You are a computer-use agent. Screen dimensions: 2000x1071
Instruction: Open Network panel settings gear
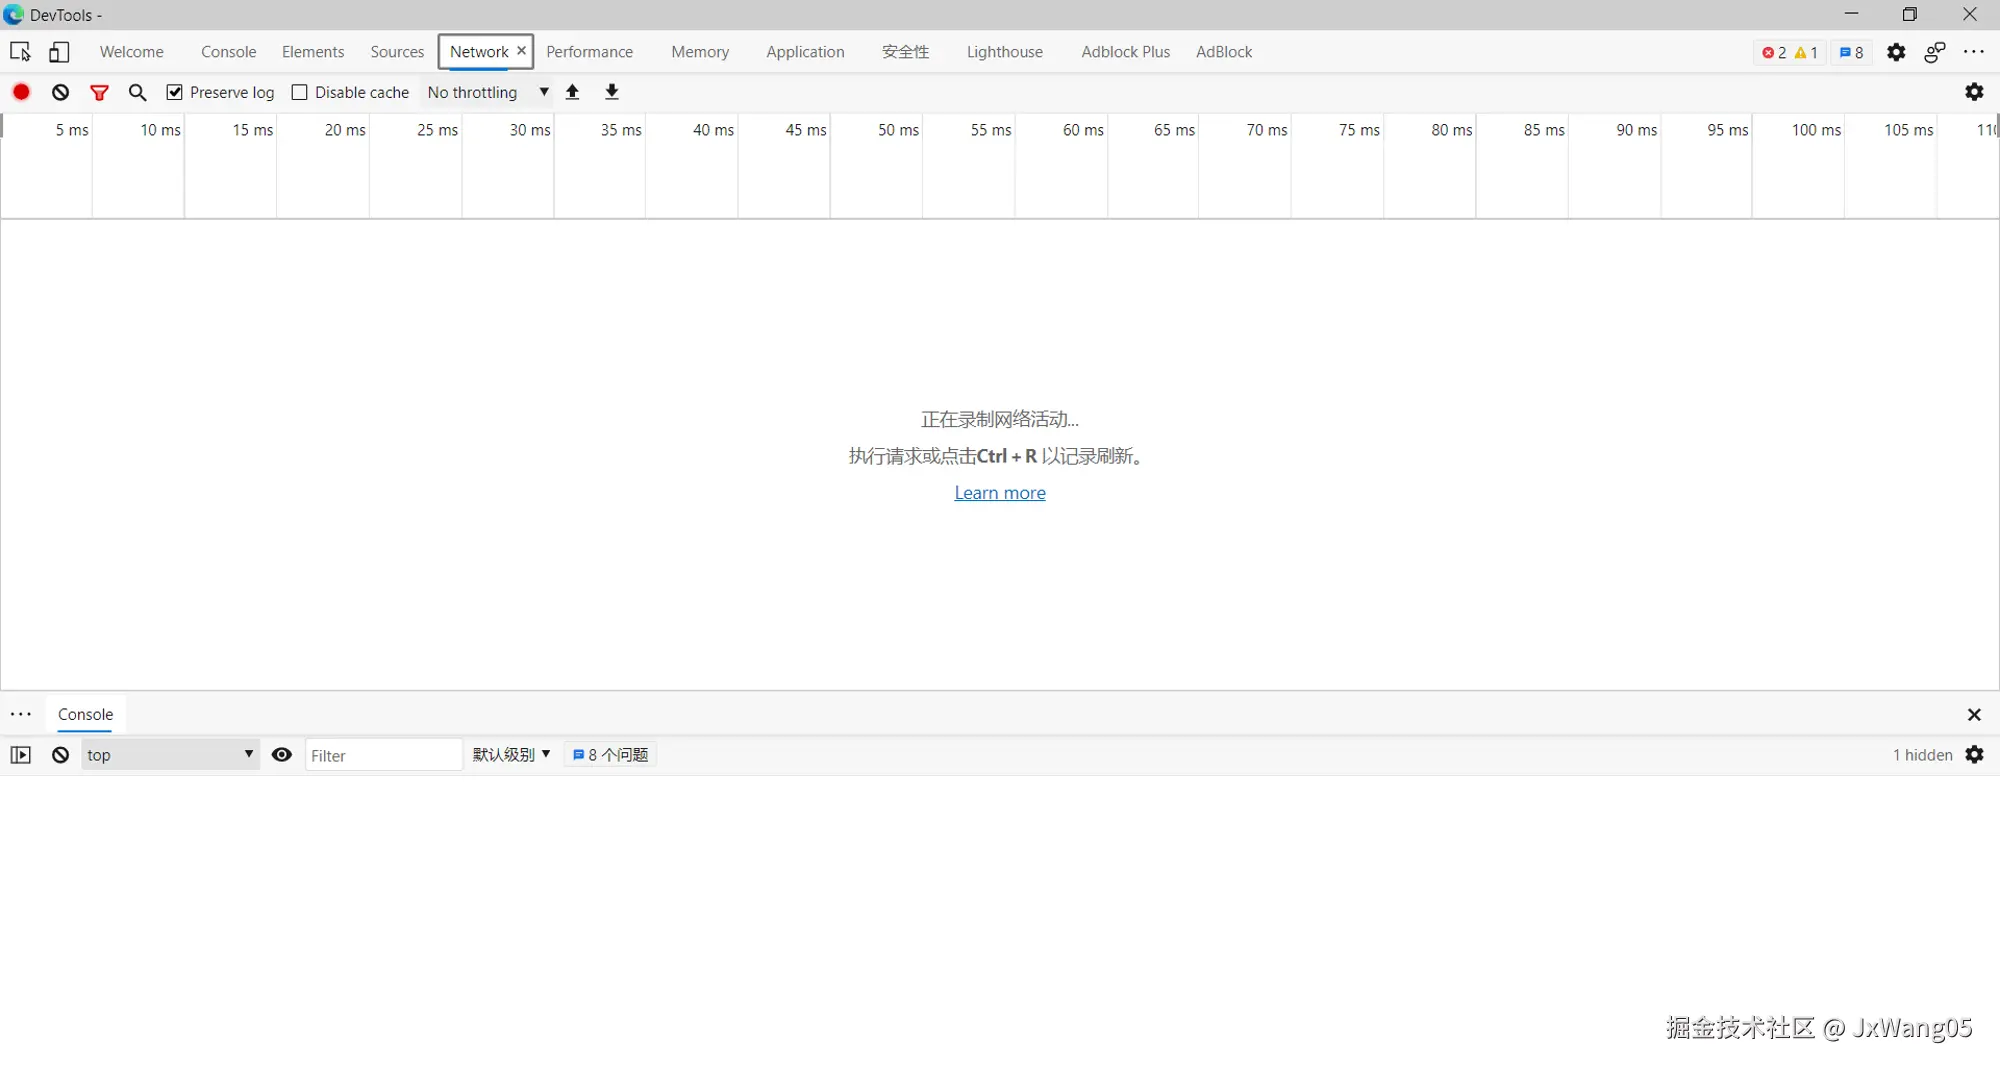tap(1974, 92)
